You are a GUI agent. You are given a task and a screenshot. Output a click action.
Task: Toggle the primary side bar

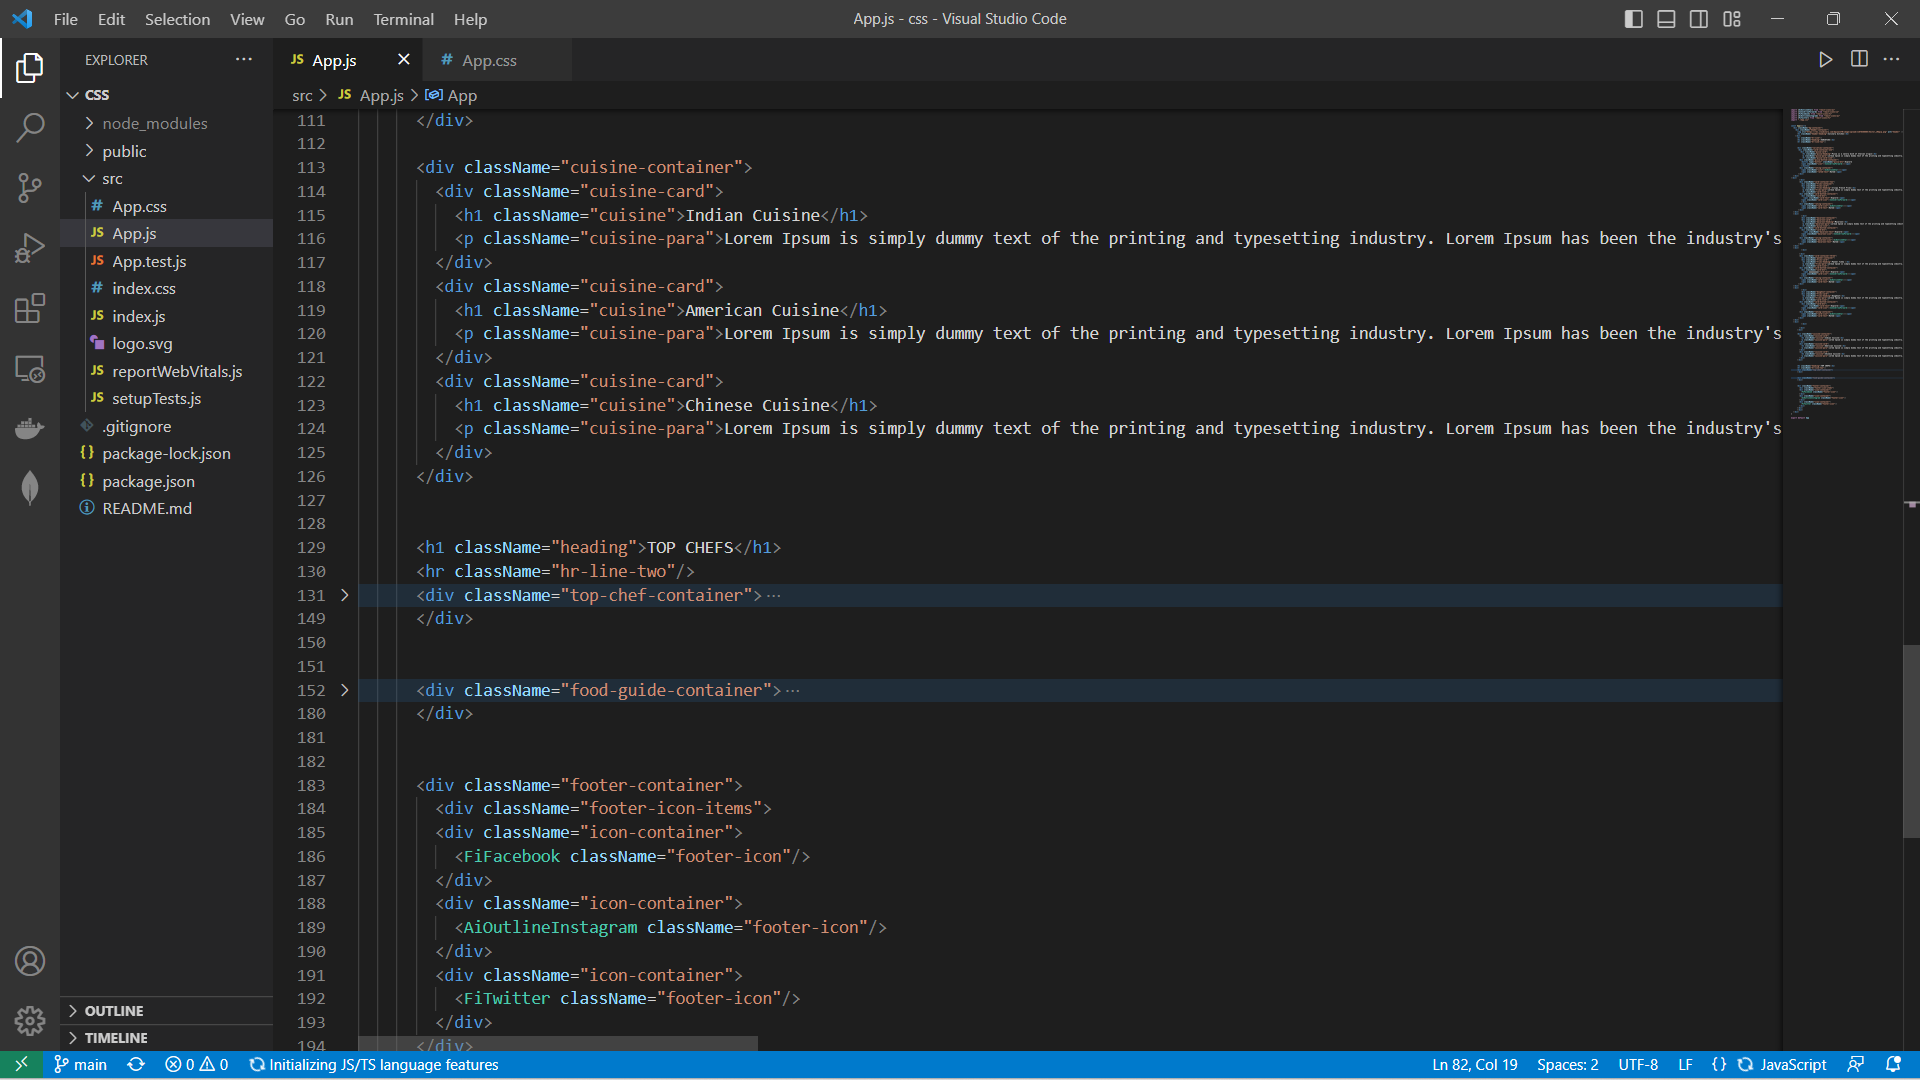(1633, 18)
